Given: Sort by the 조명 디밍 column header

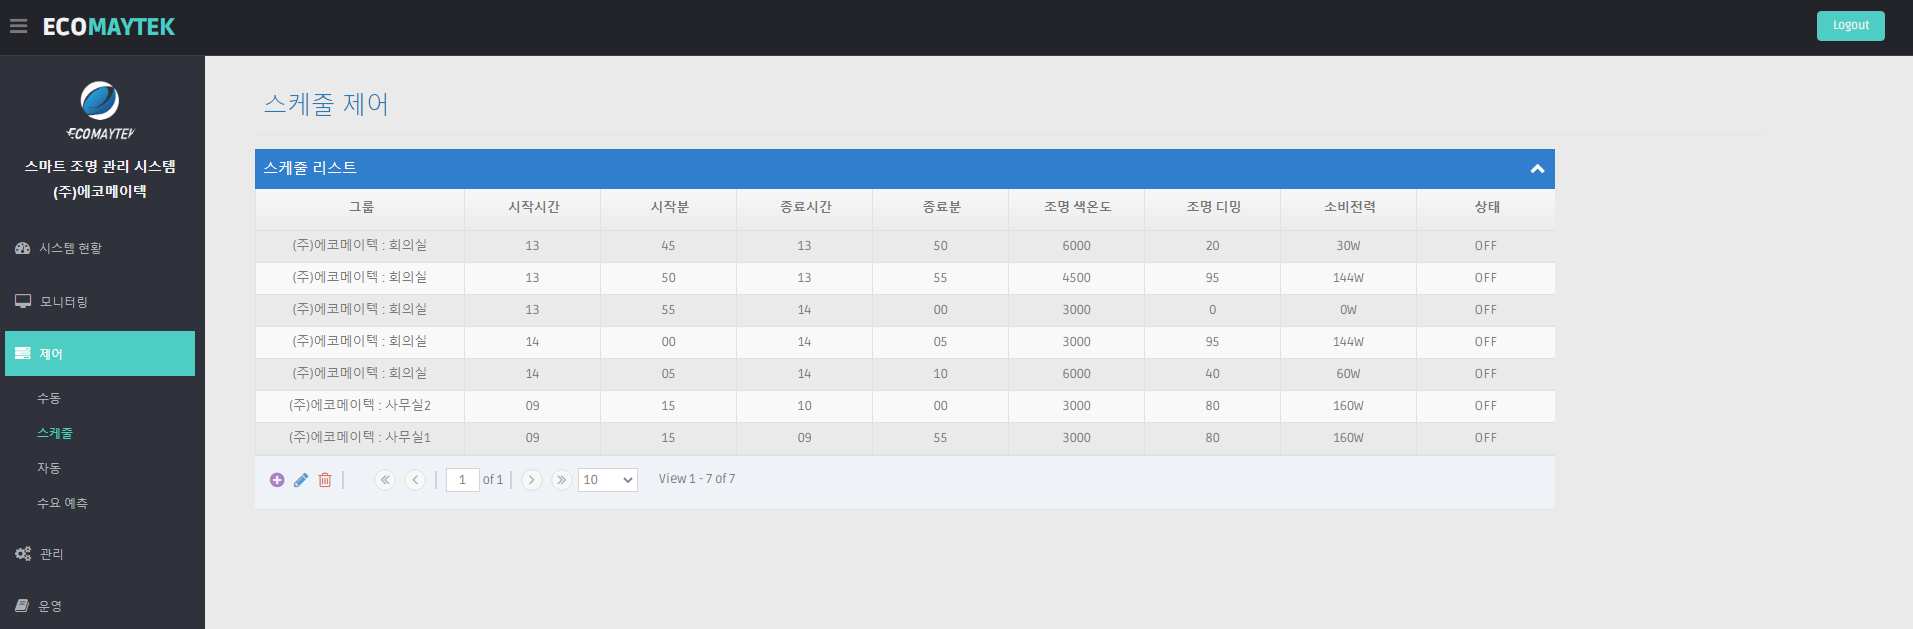Looking at the screenshot, I should tap(1213, 207).
